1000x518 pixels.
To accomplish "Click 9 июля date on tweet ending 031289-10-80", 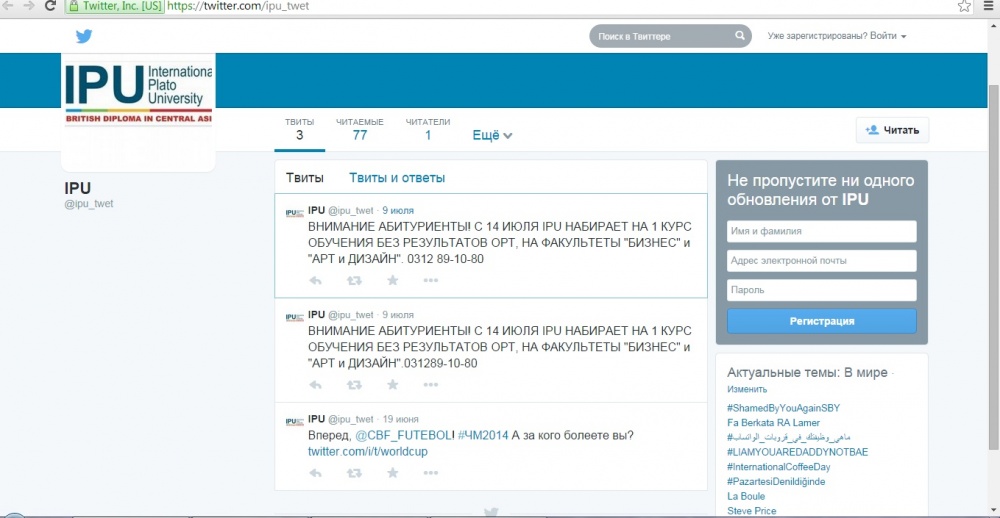I will (398, 314).
